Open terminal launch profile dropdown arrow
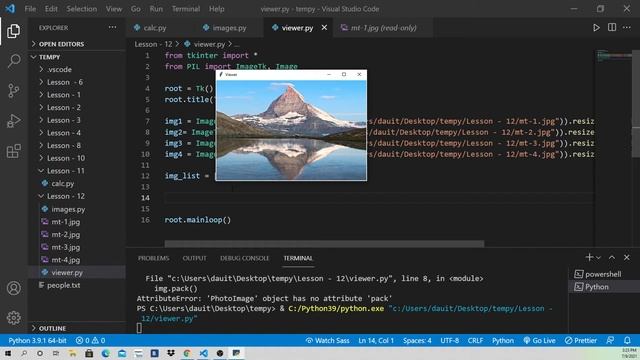This screenshot has height=360, width=640. click(598, 258)
